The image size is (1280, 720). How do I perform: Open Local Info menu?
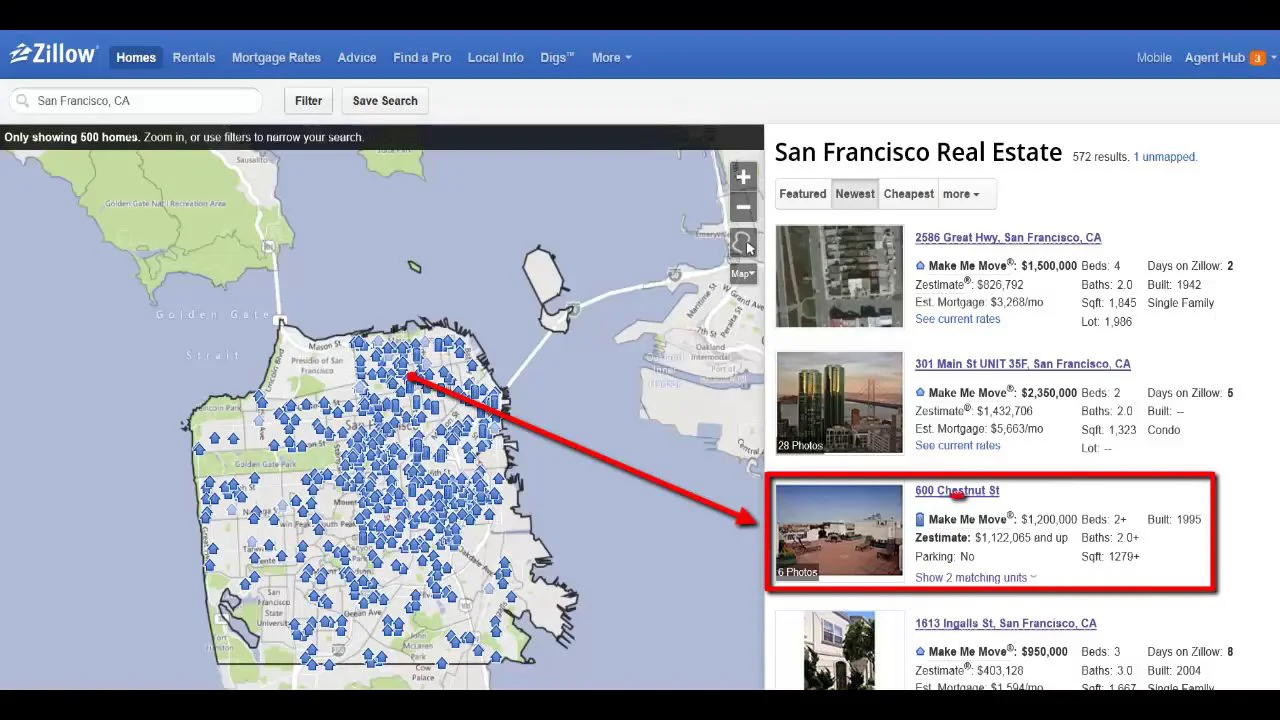click(495, 58)
